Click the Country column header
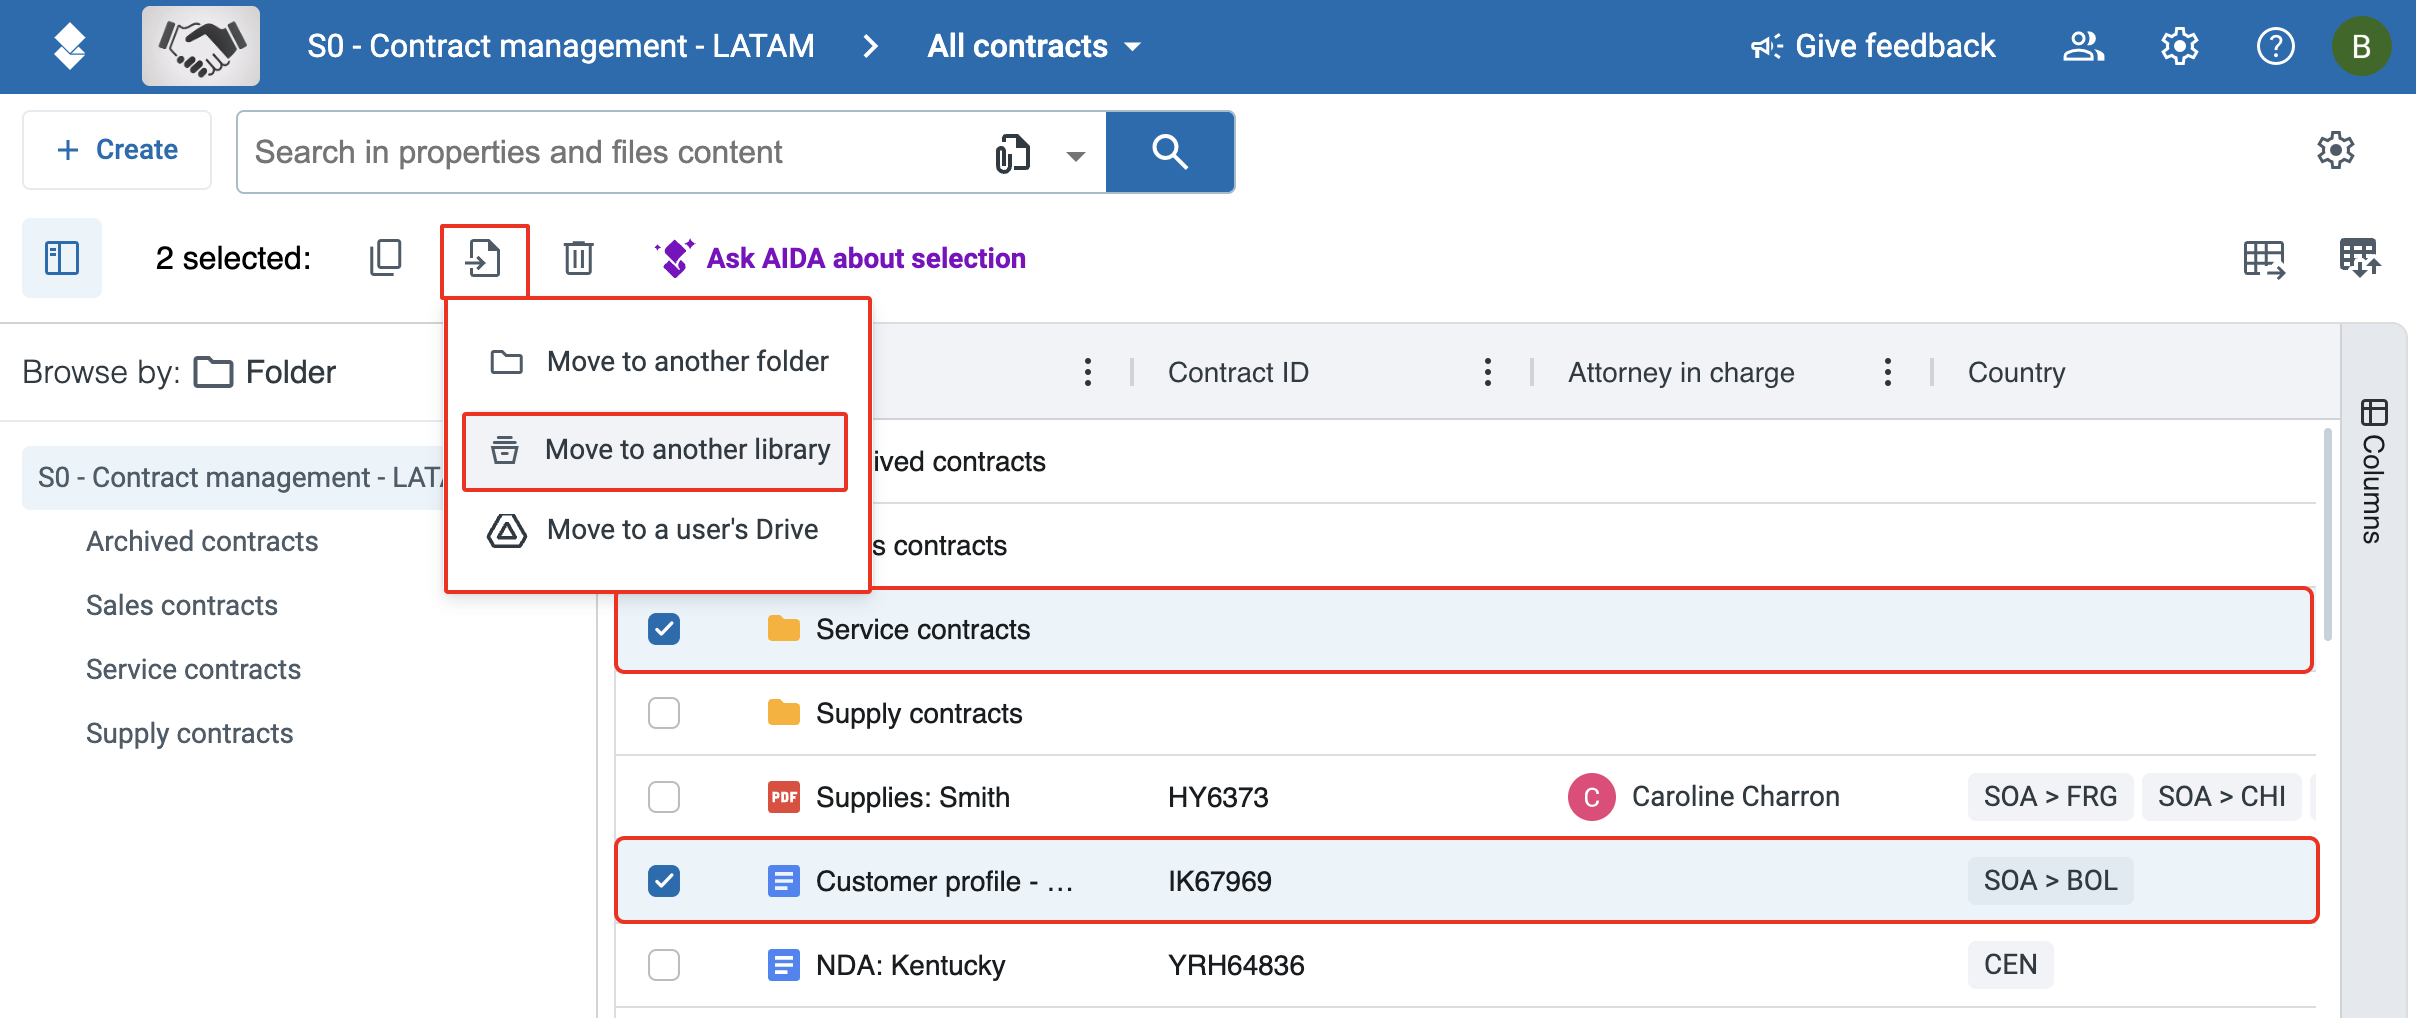The width and height of the screenshot is (2416, 1018). click(2016, 372)
